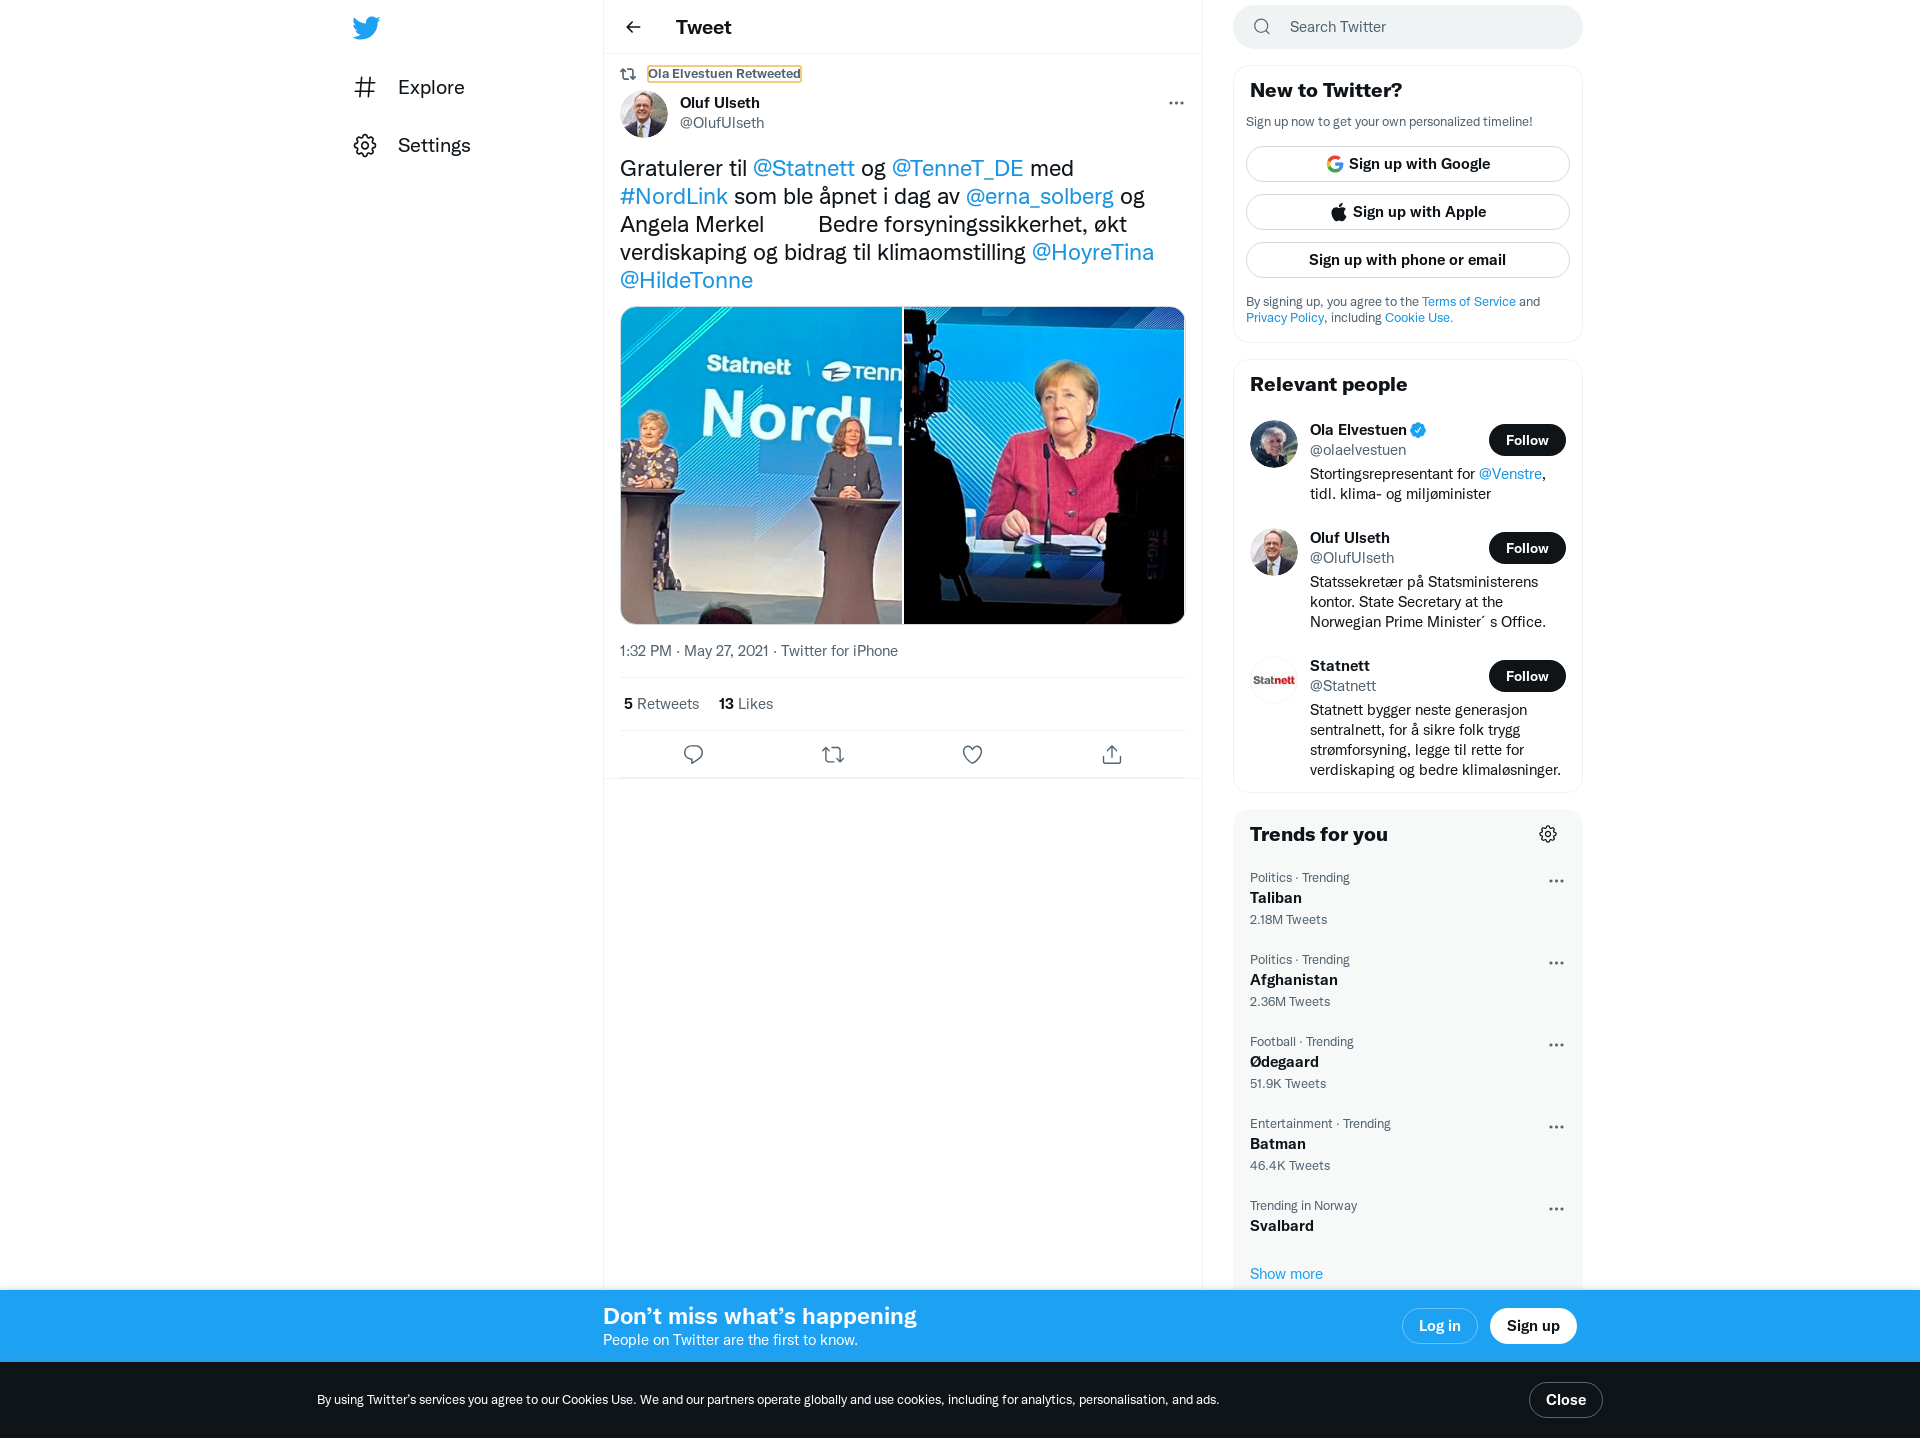Sign up with Google
The image size is (1920, 1438).
[1408, 164]
